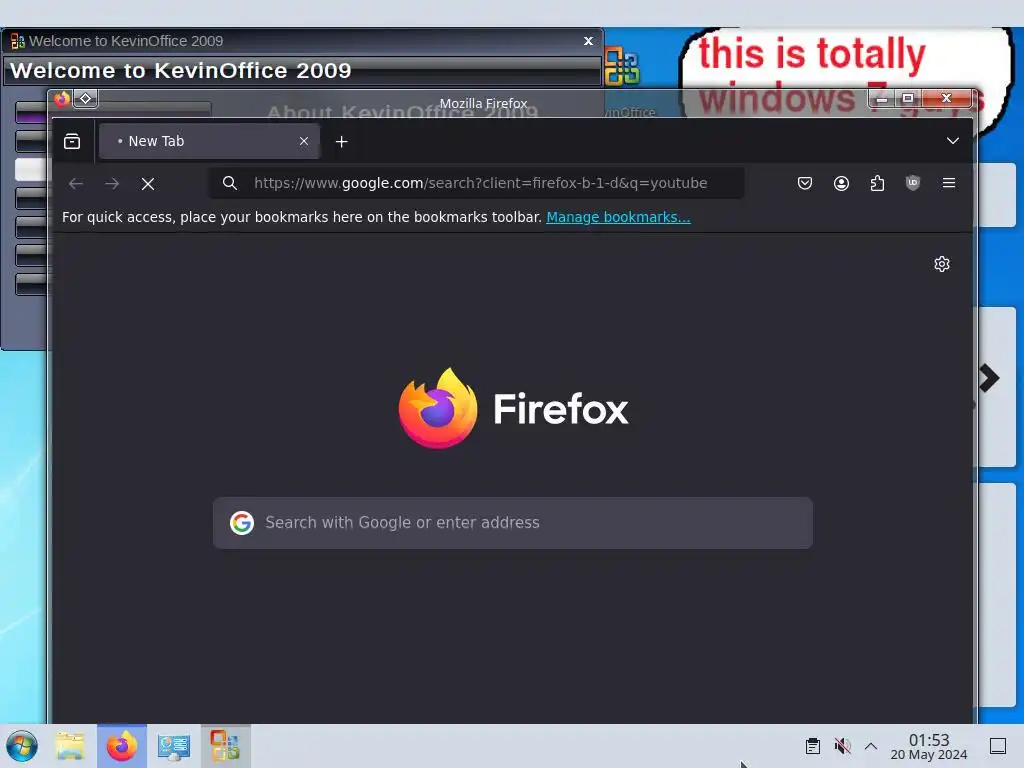
Task: Open uBlock Origin shield icon
Action: click(x=913, y=183)
